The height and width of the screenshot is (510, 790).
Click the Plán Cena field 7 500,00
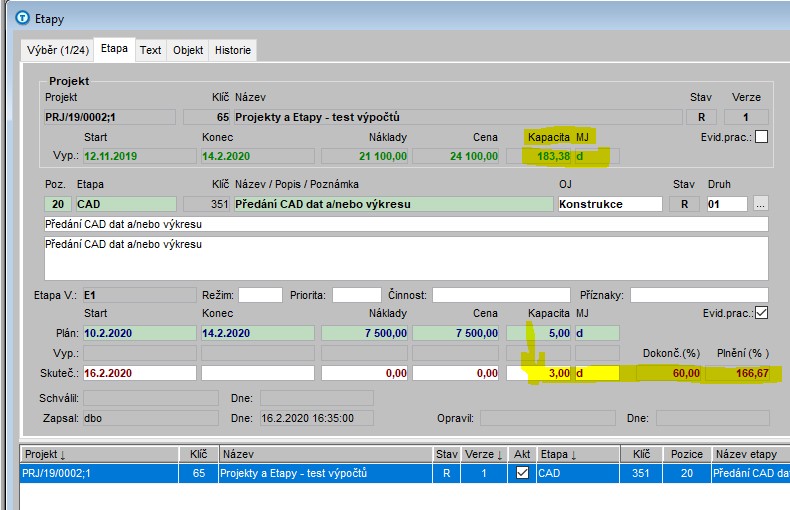click(455, 333)
